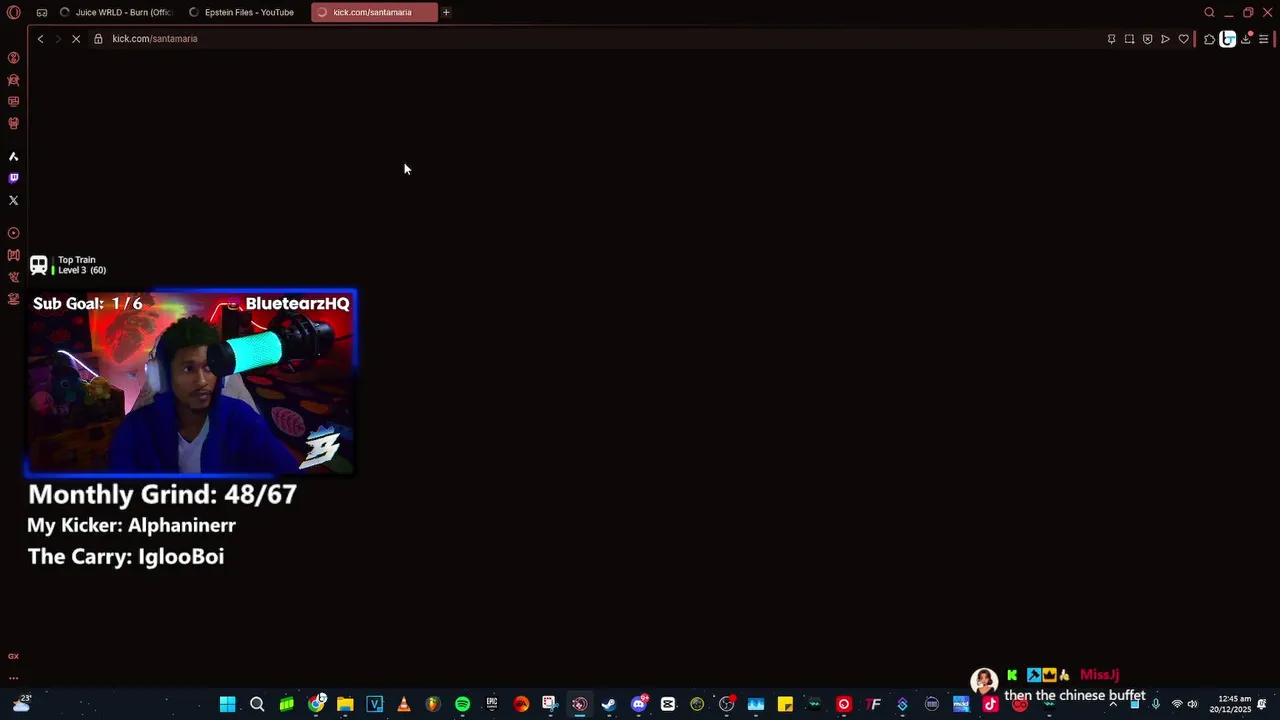Show hidden system tray icons
The height and width of the screenshot is (720, 1280).
coord(1113,704)
